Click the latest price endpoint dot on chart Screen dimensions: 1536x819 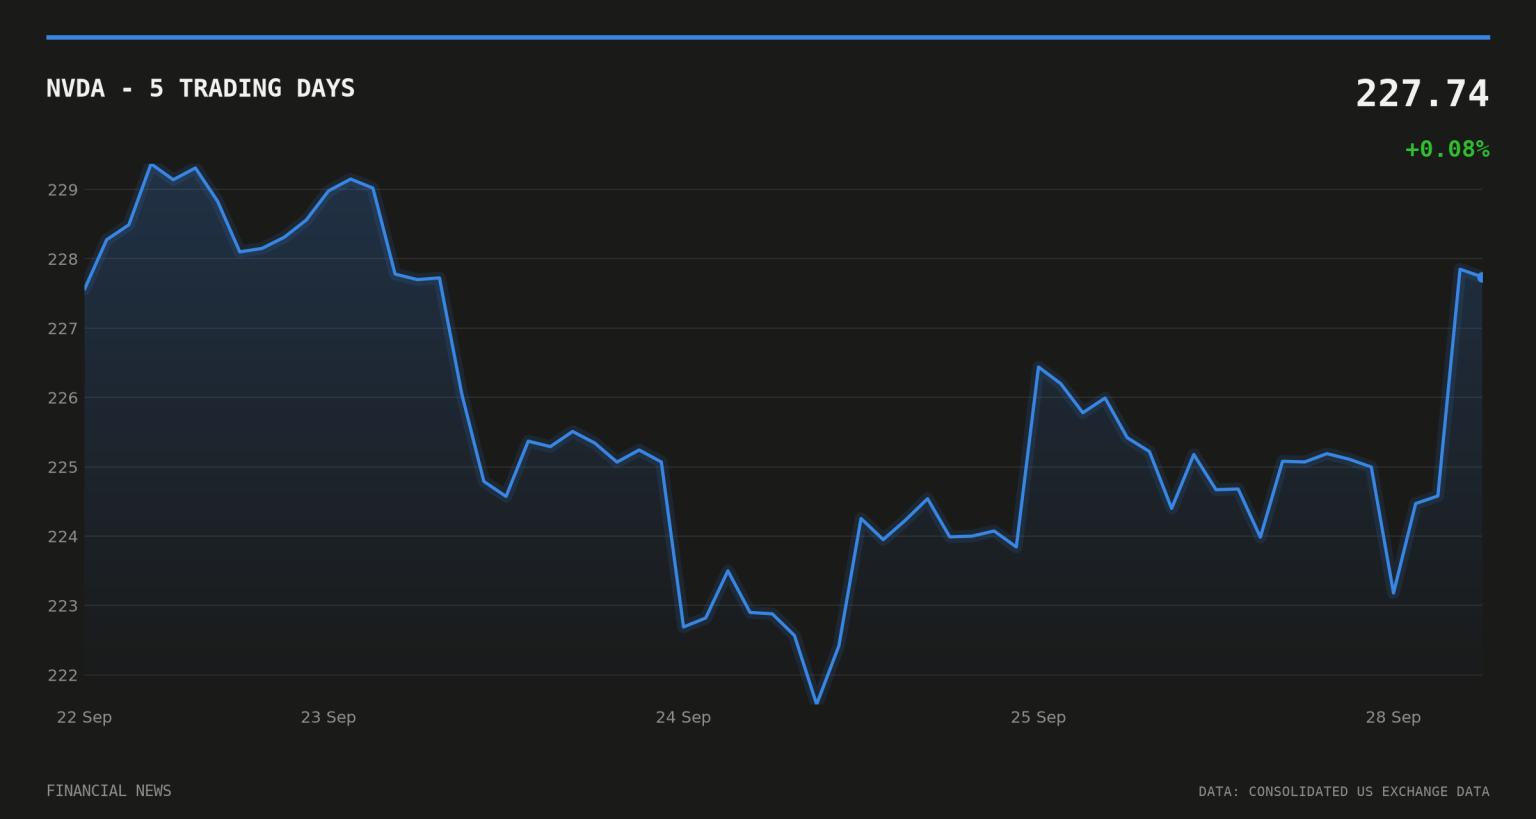pos(1481,277)
